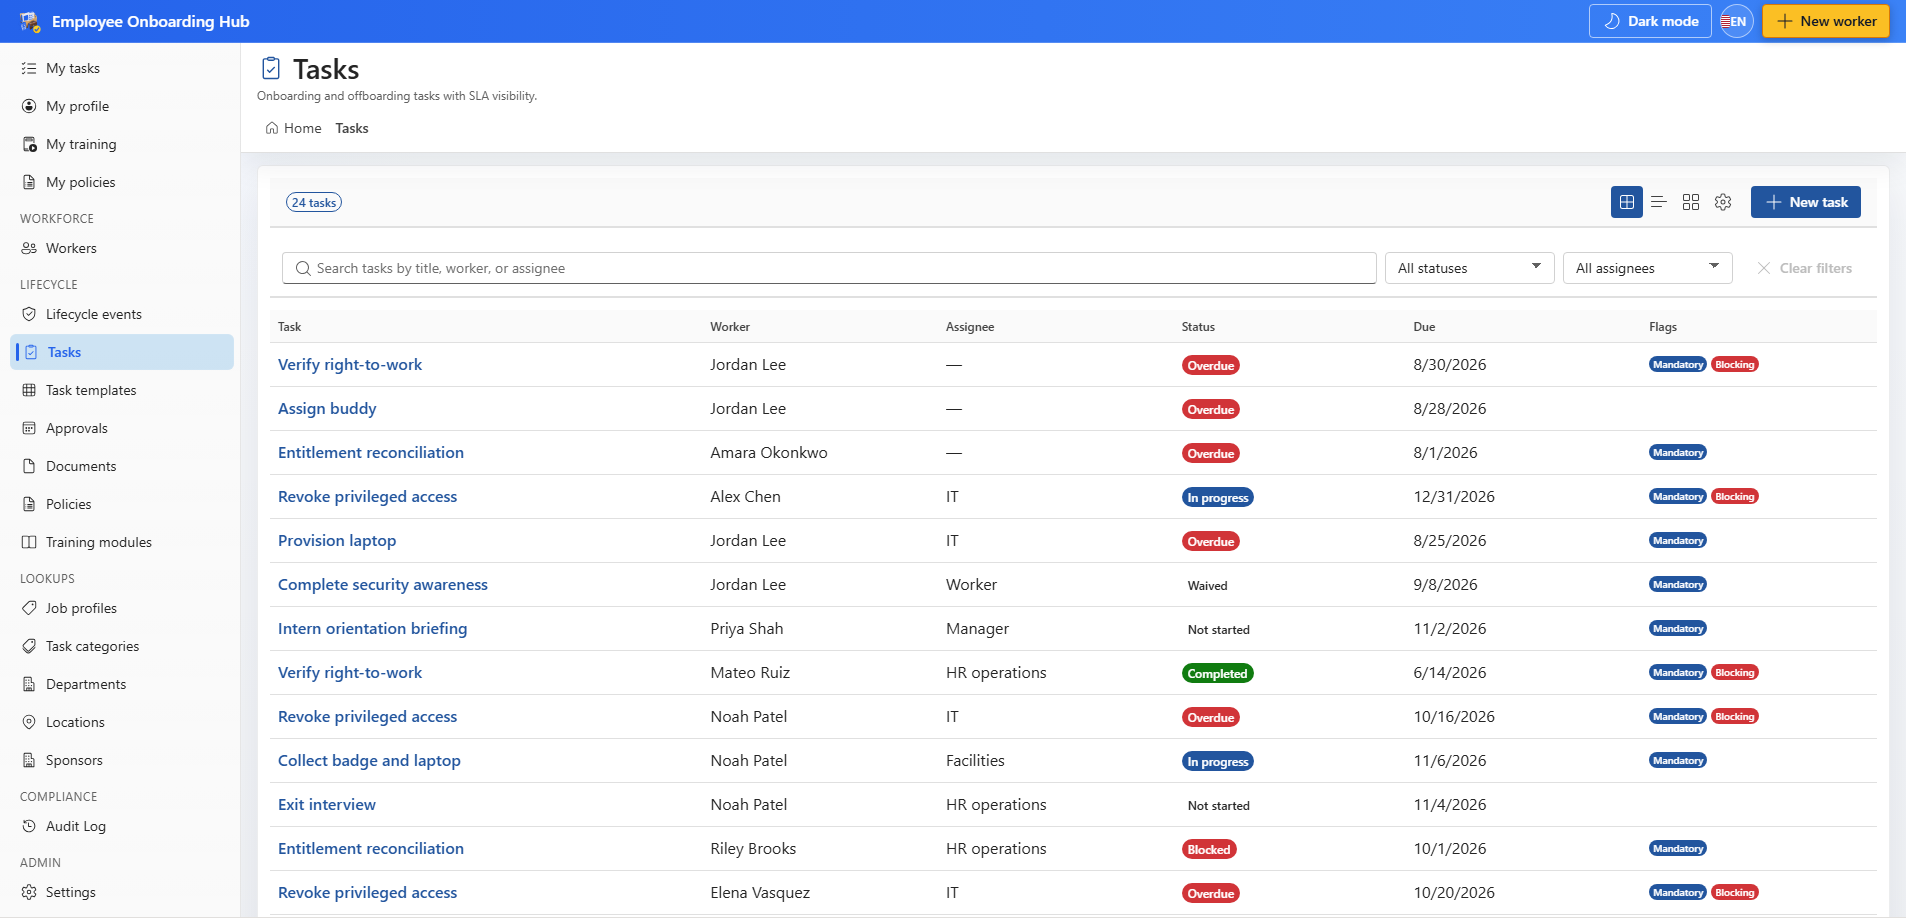Click Clear filters

point(1805,268)
